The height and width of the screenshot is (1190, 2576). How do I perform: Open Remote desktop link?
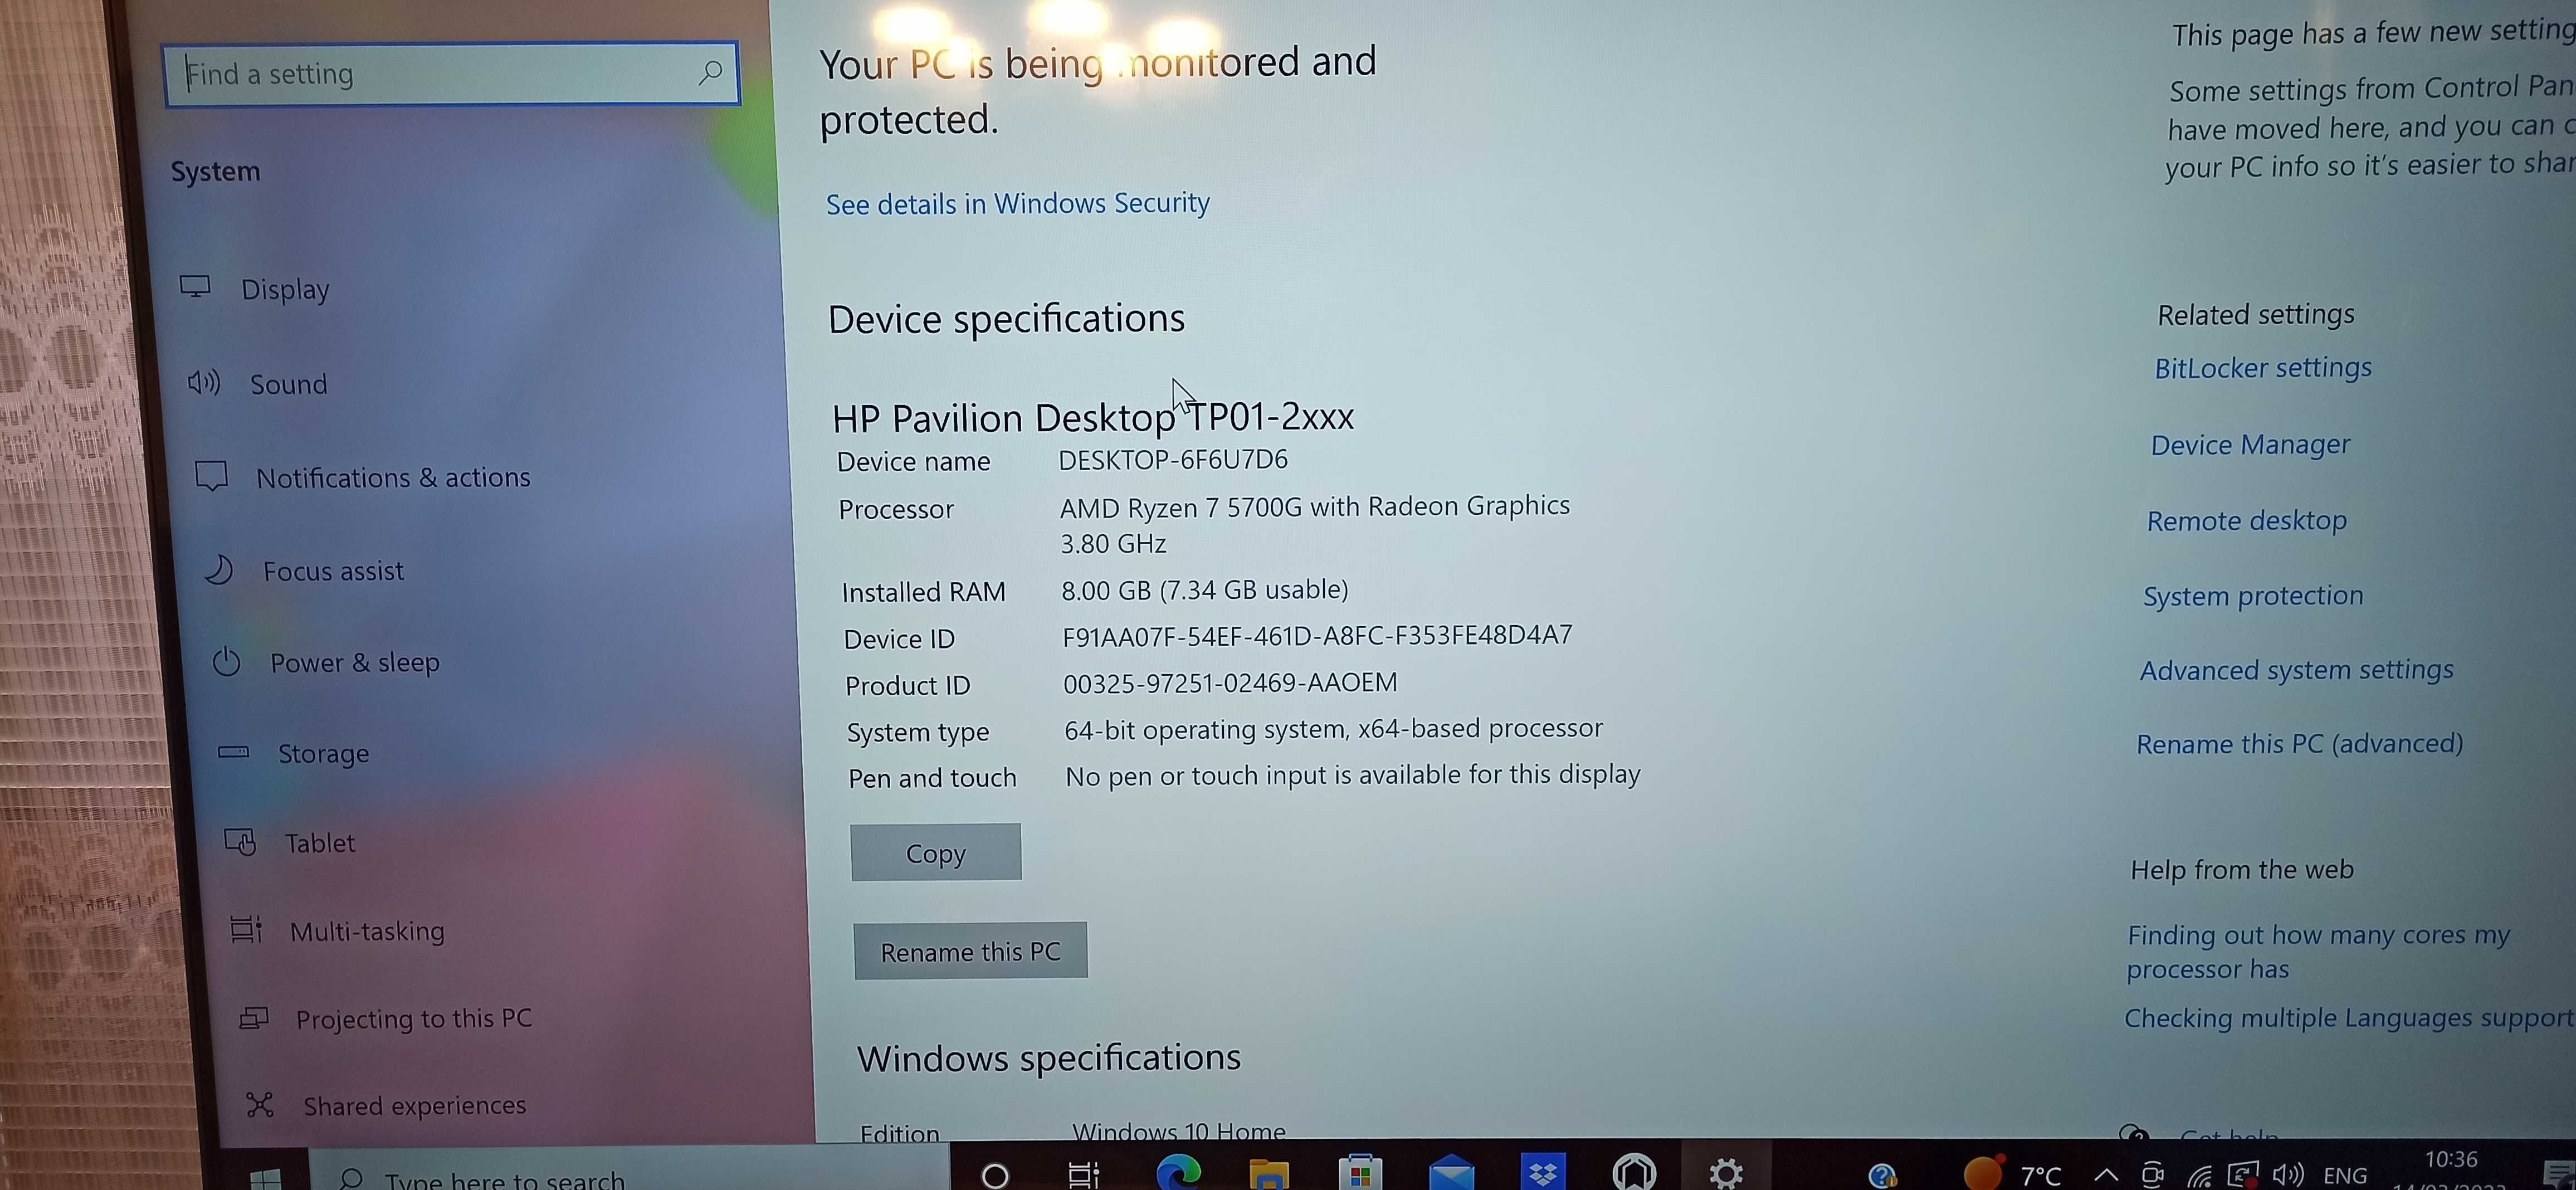click(2246, 520)
